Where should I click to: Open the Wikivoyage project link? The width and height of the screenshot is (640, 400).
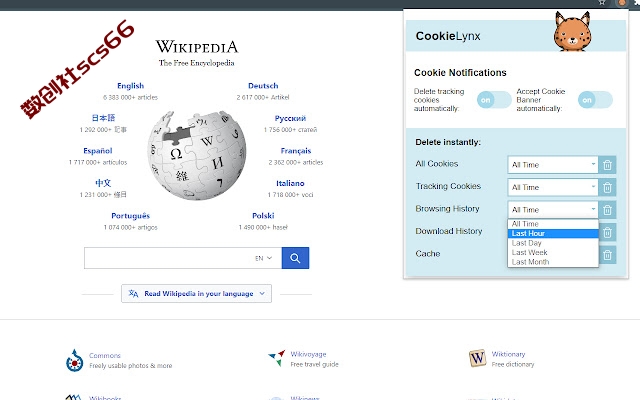pyautogui.click(x=309, y=354)
